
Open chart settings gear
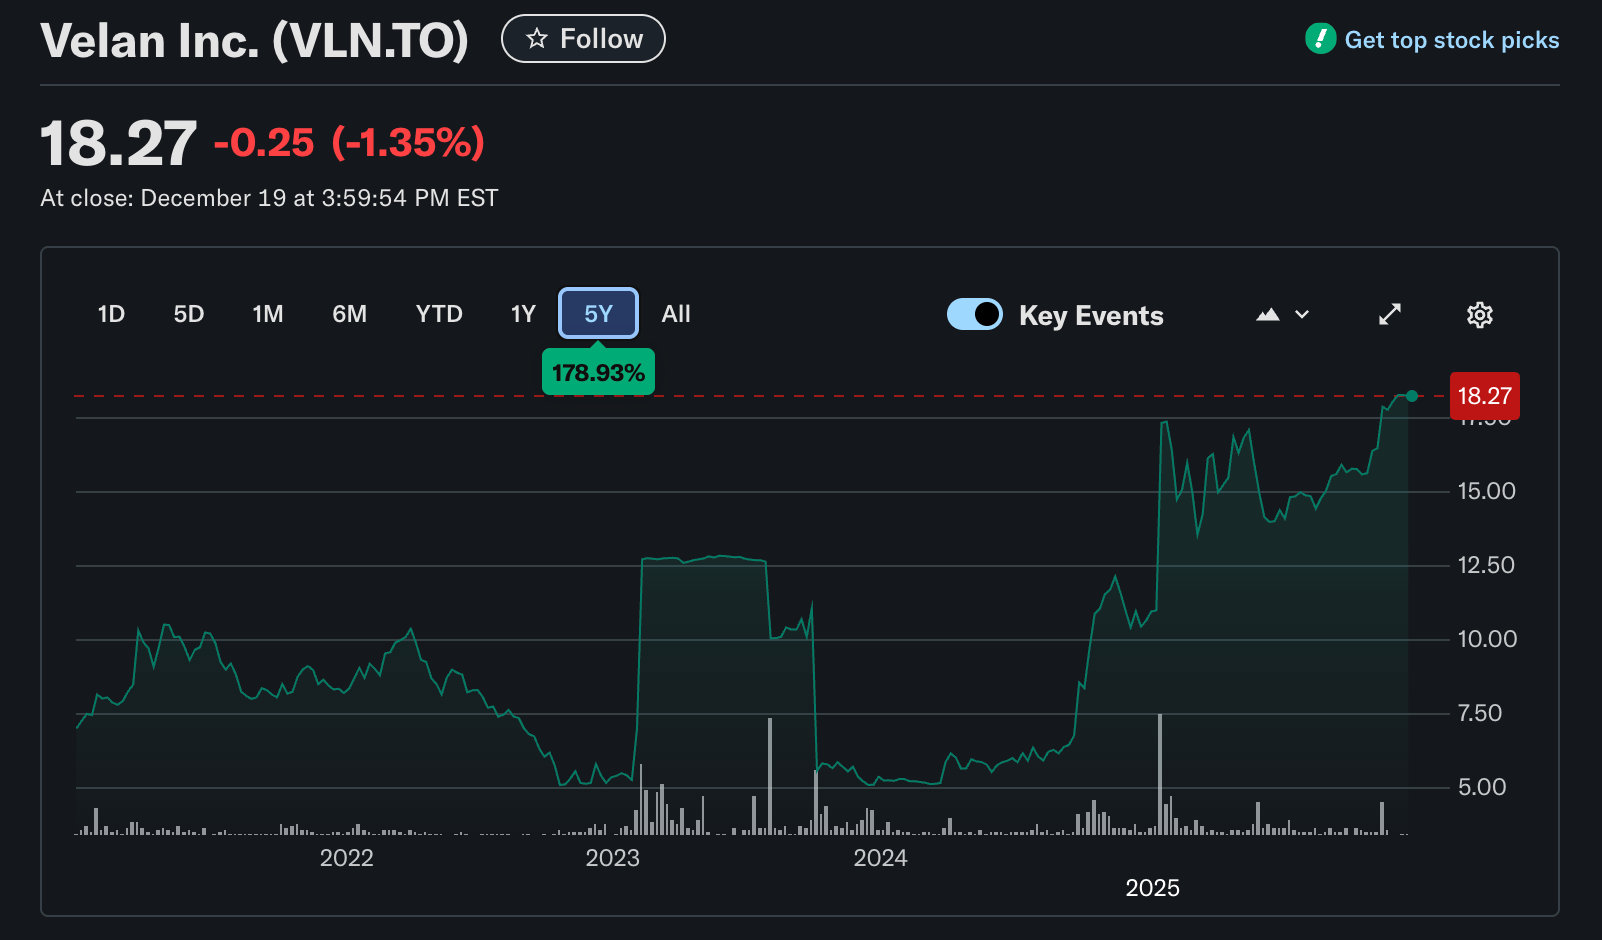[1480, 315]
